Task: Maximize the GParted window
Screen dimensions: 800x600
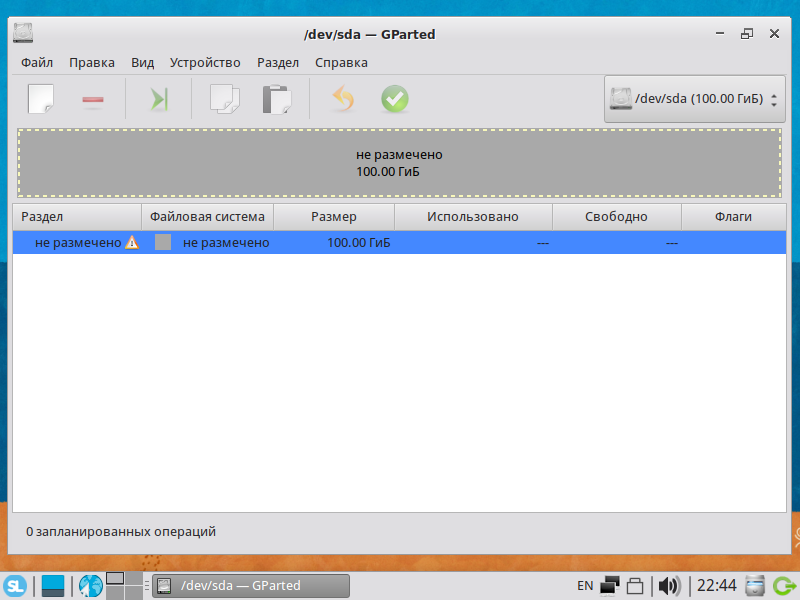Action: (747, 34)
